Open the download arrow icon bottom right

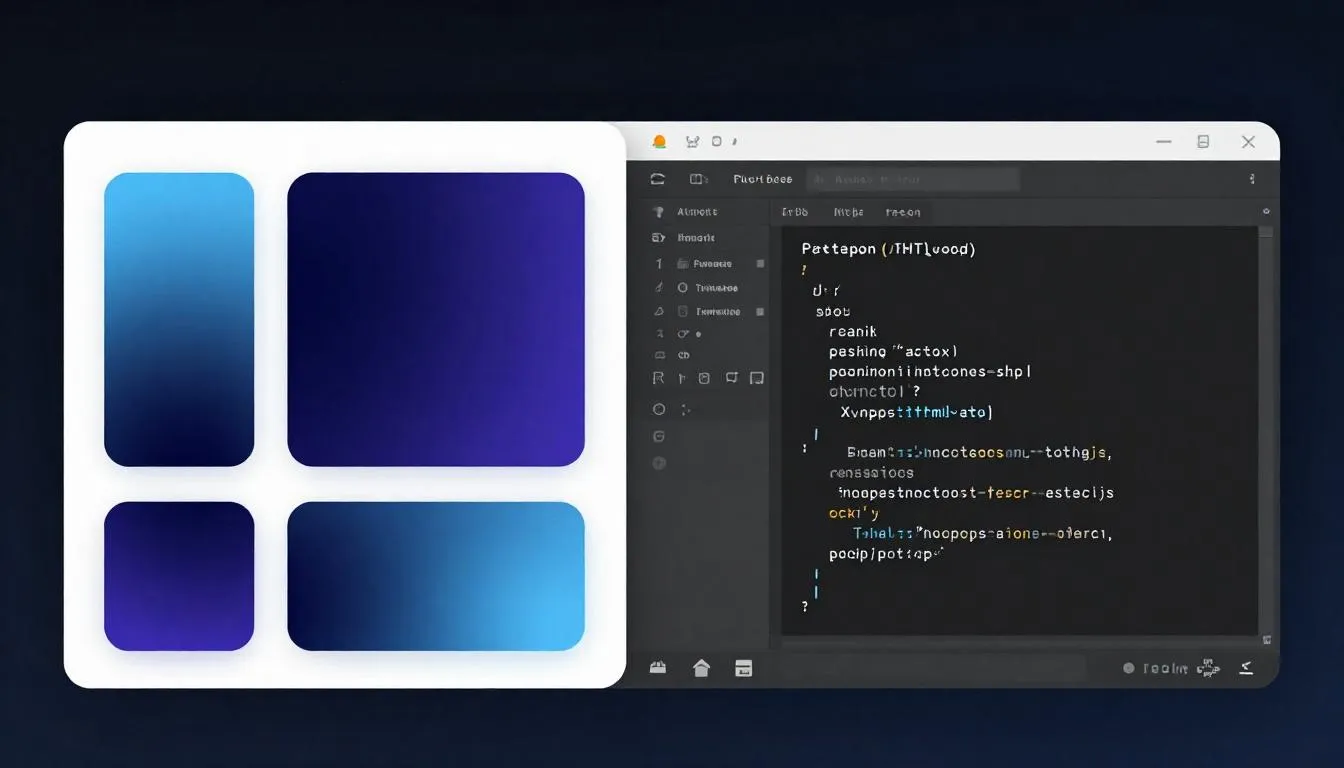(x=1246, y=668)
